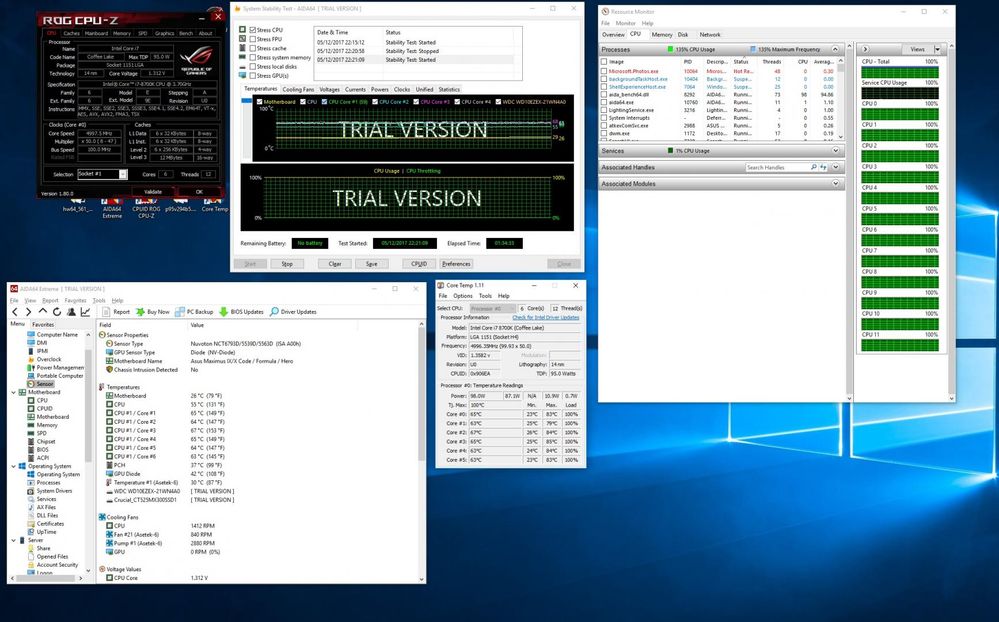Focus the Search Handles input field
999x622 pixels.
tap(777, 168)
